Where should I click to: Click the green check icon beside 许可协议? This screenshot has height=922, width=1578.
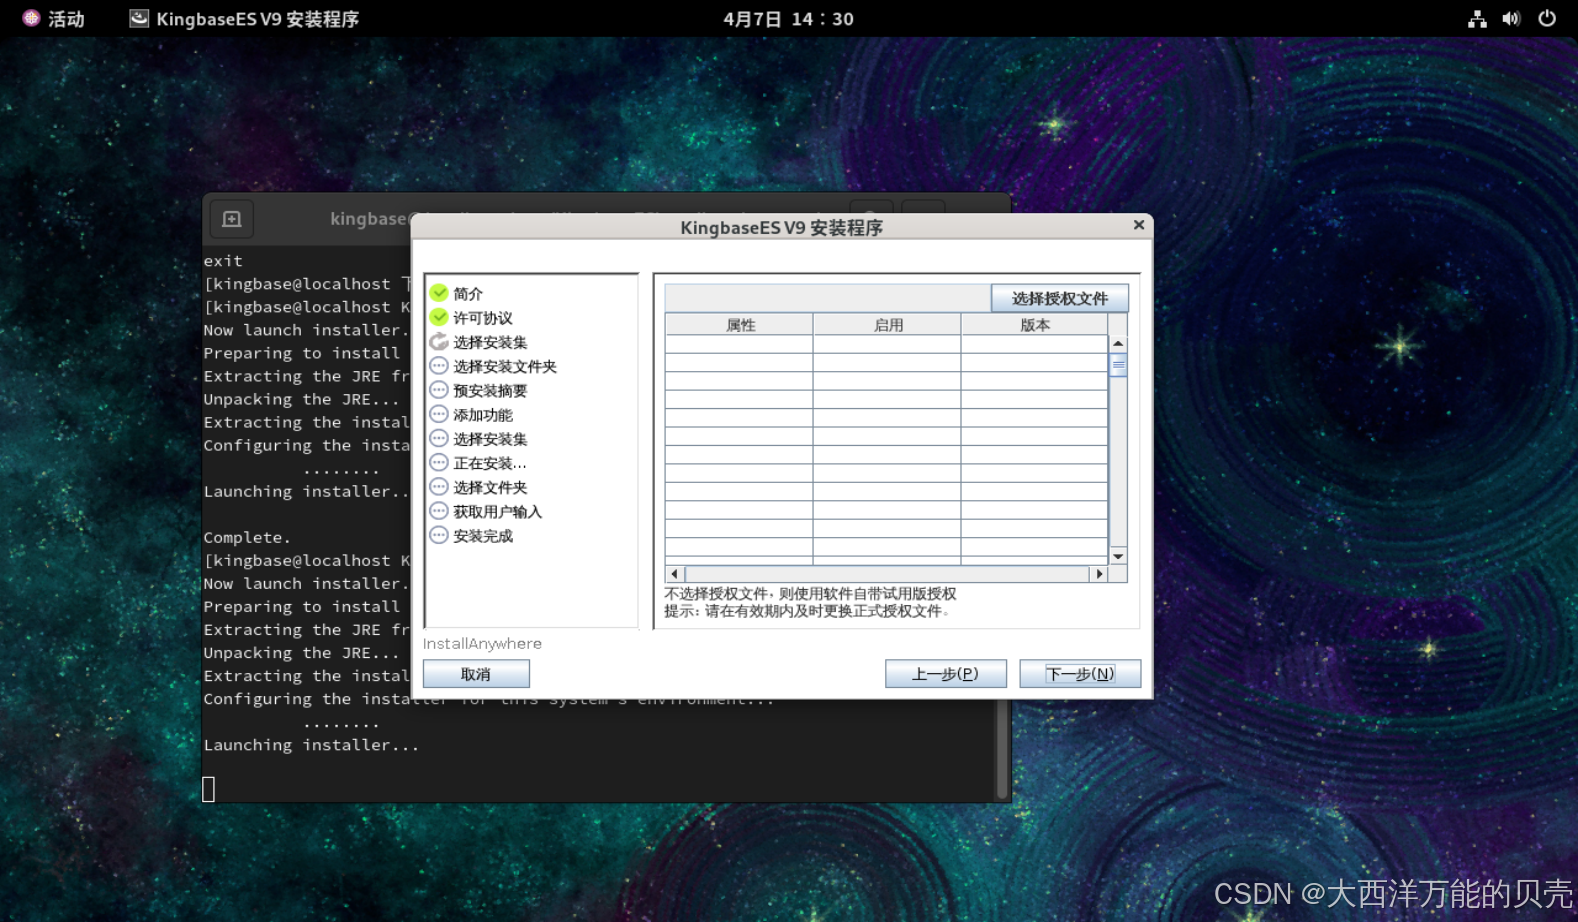pyautogui.click(x=439, y=317)
